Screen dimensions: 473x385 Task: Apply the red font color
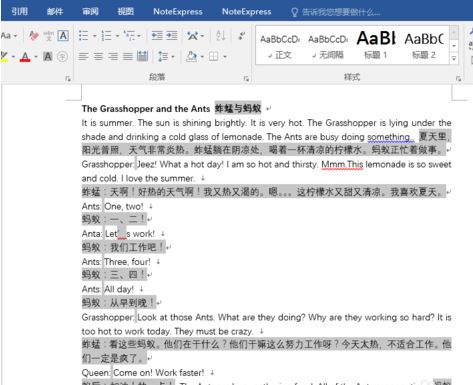pos(25,57)
